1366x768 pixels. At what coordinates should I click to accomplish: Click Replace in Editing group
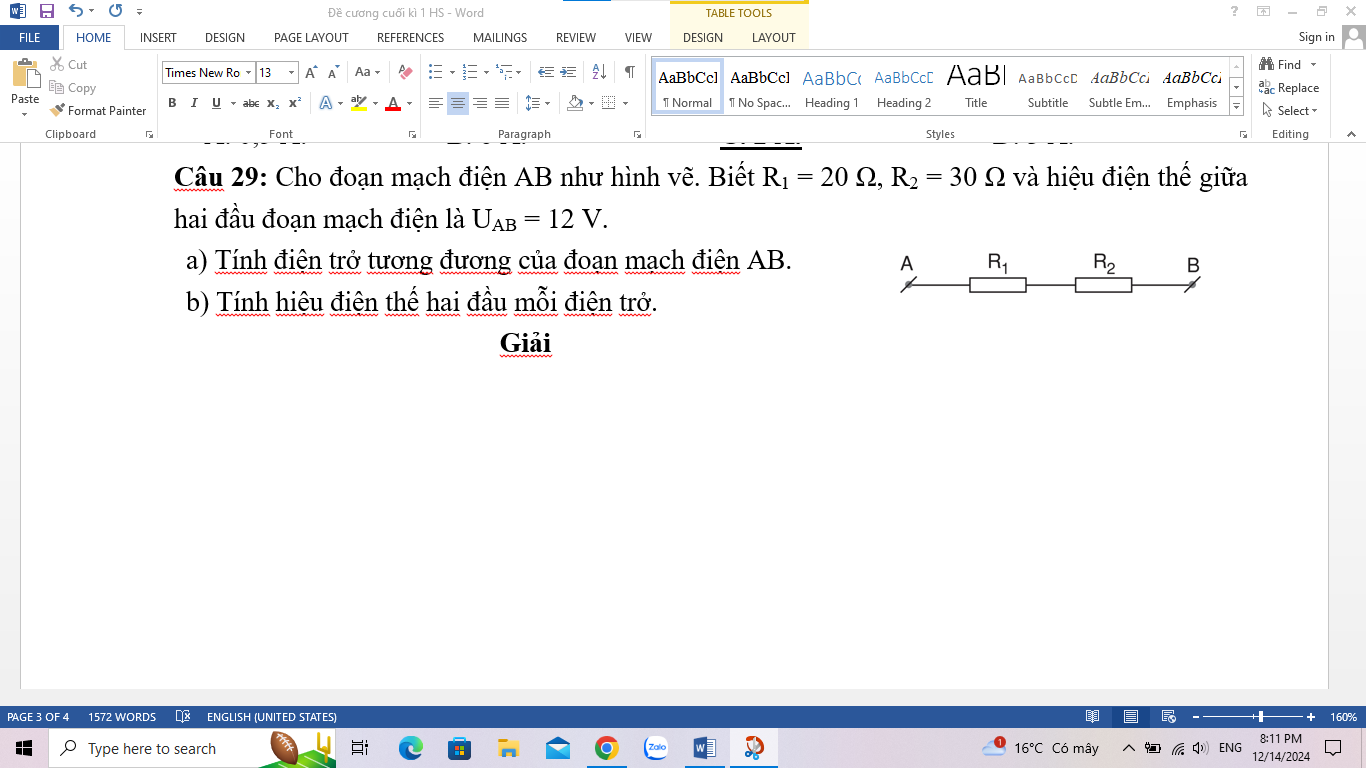coord(1289,88)
